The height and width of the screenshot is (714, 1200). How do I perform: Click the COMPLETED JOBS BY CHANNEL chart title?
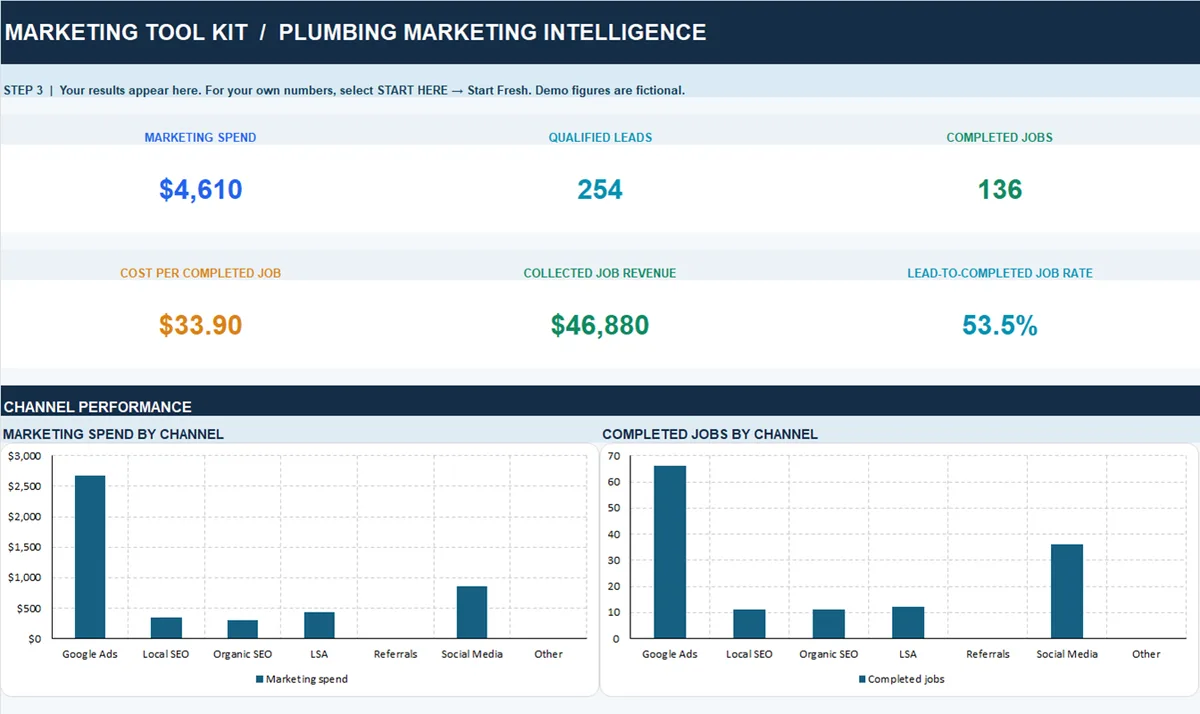(710, 434)
